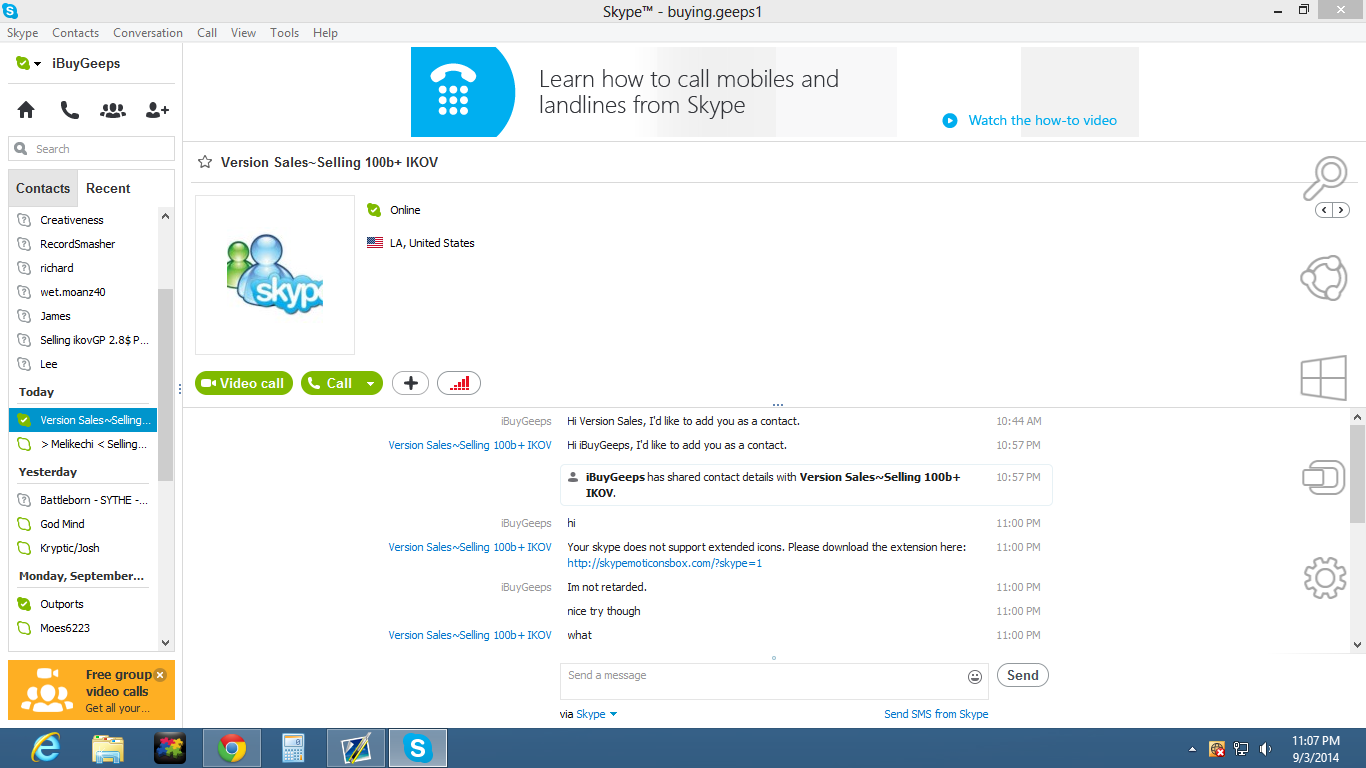Screen dimensions: 1366x768
Task: Open the Share charm icon
Action: [x=1324, y=278]
